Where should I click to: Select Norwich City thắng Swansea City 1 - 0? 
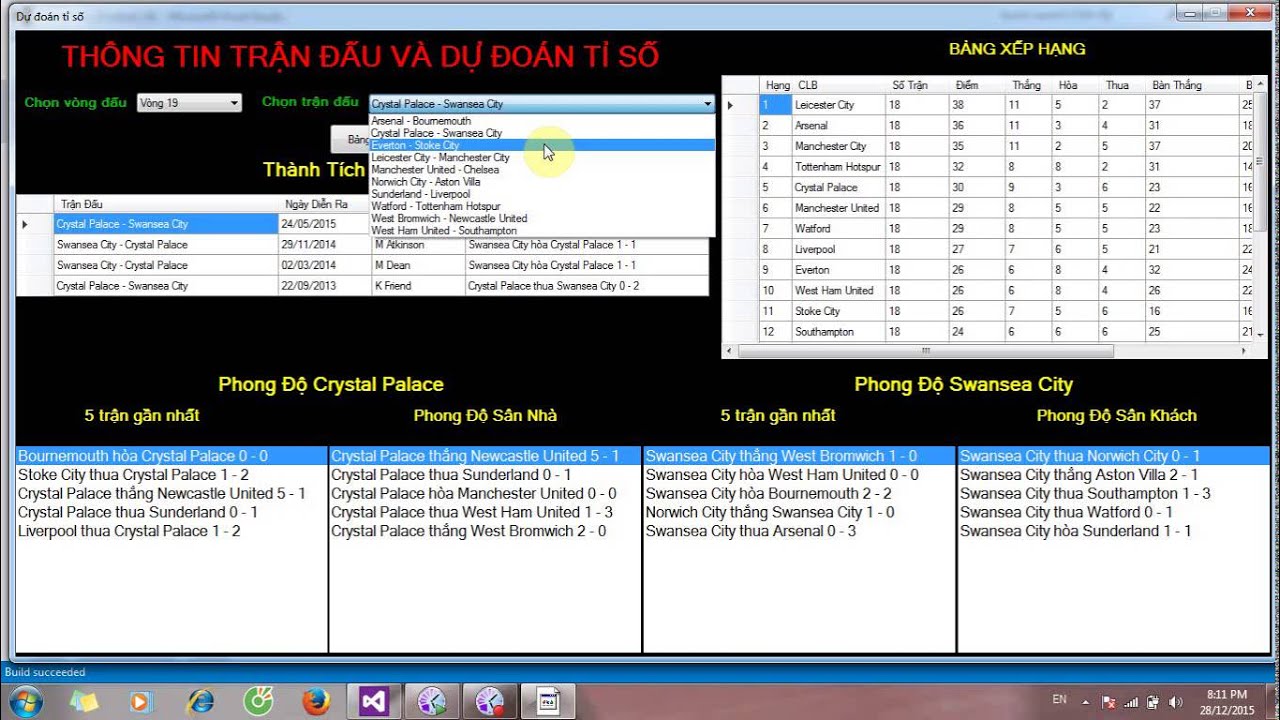pyautogui.click(x=799, y=512)
